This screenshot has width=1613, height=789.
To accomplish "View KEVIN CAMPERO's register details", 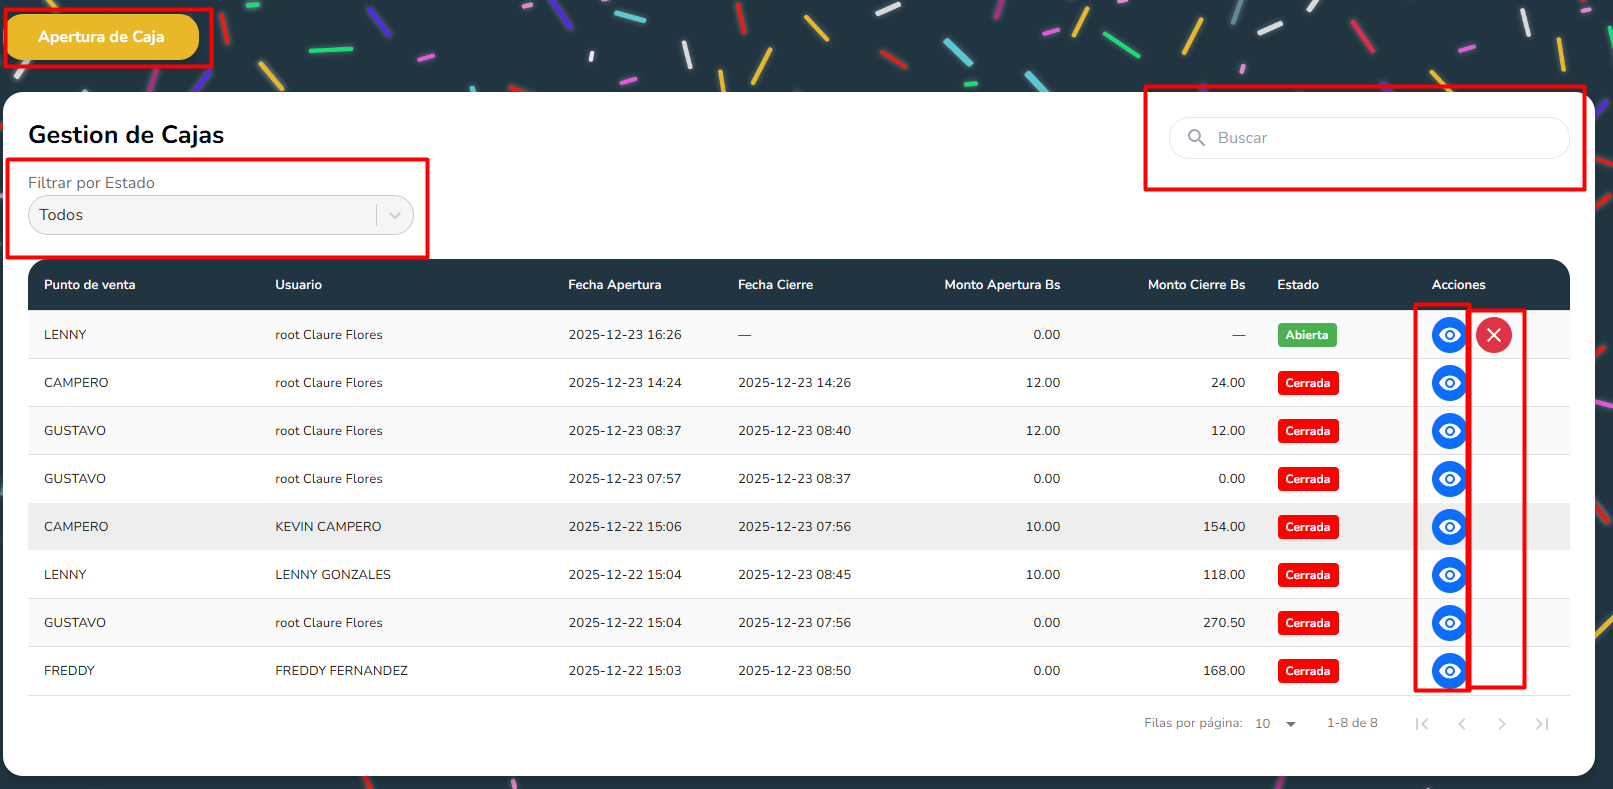I will click(x=1449, y=527).
